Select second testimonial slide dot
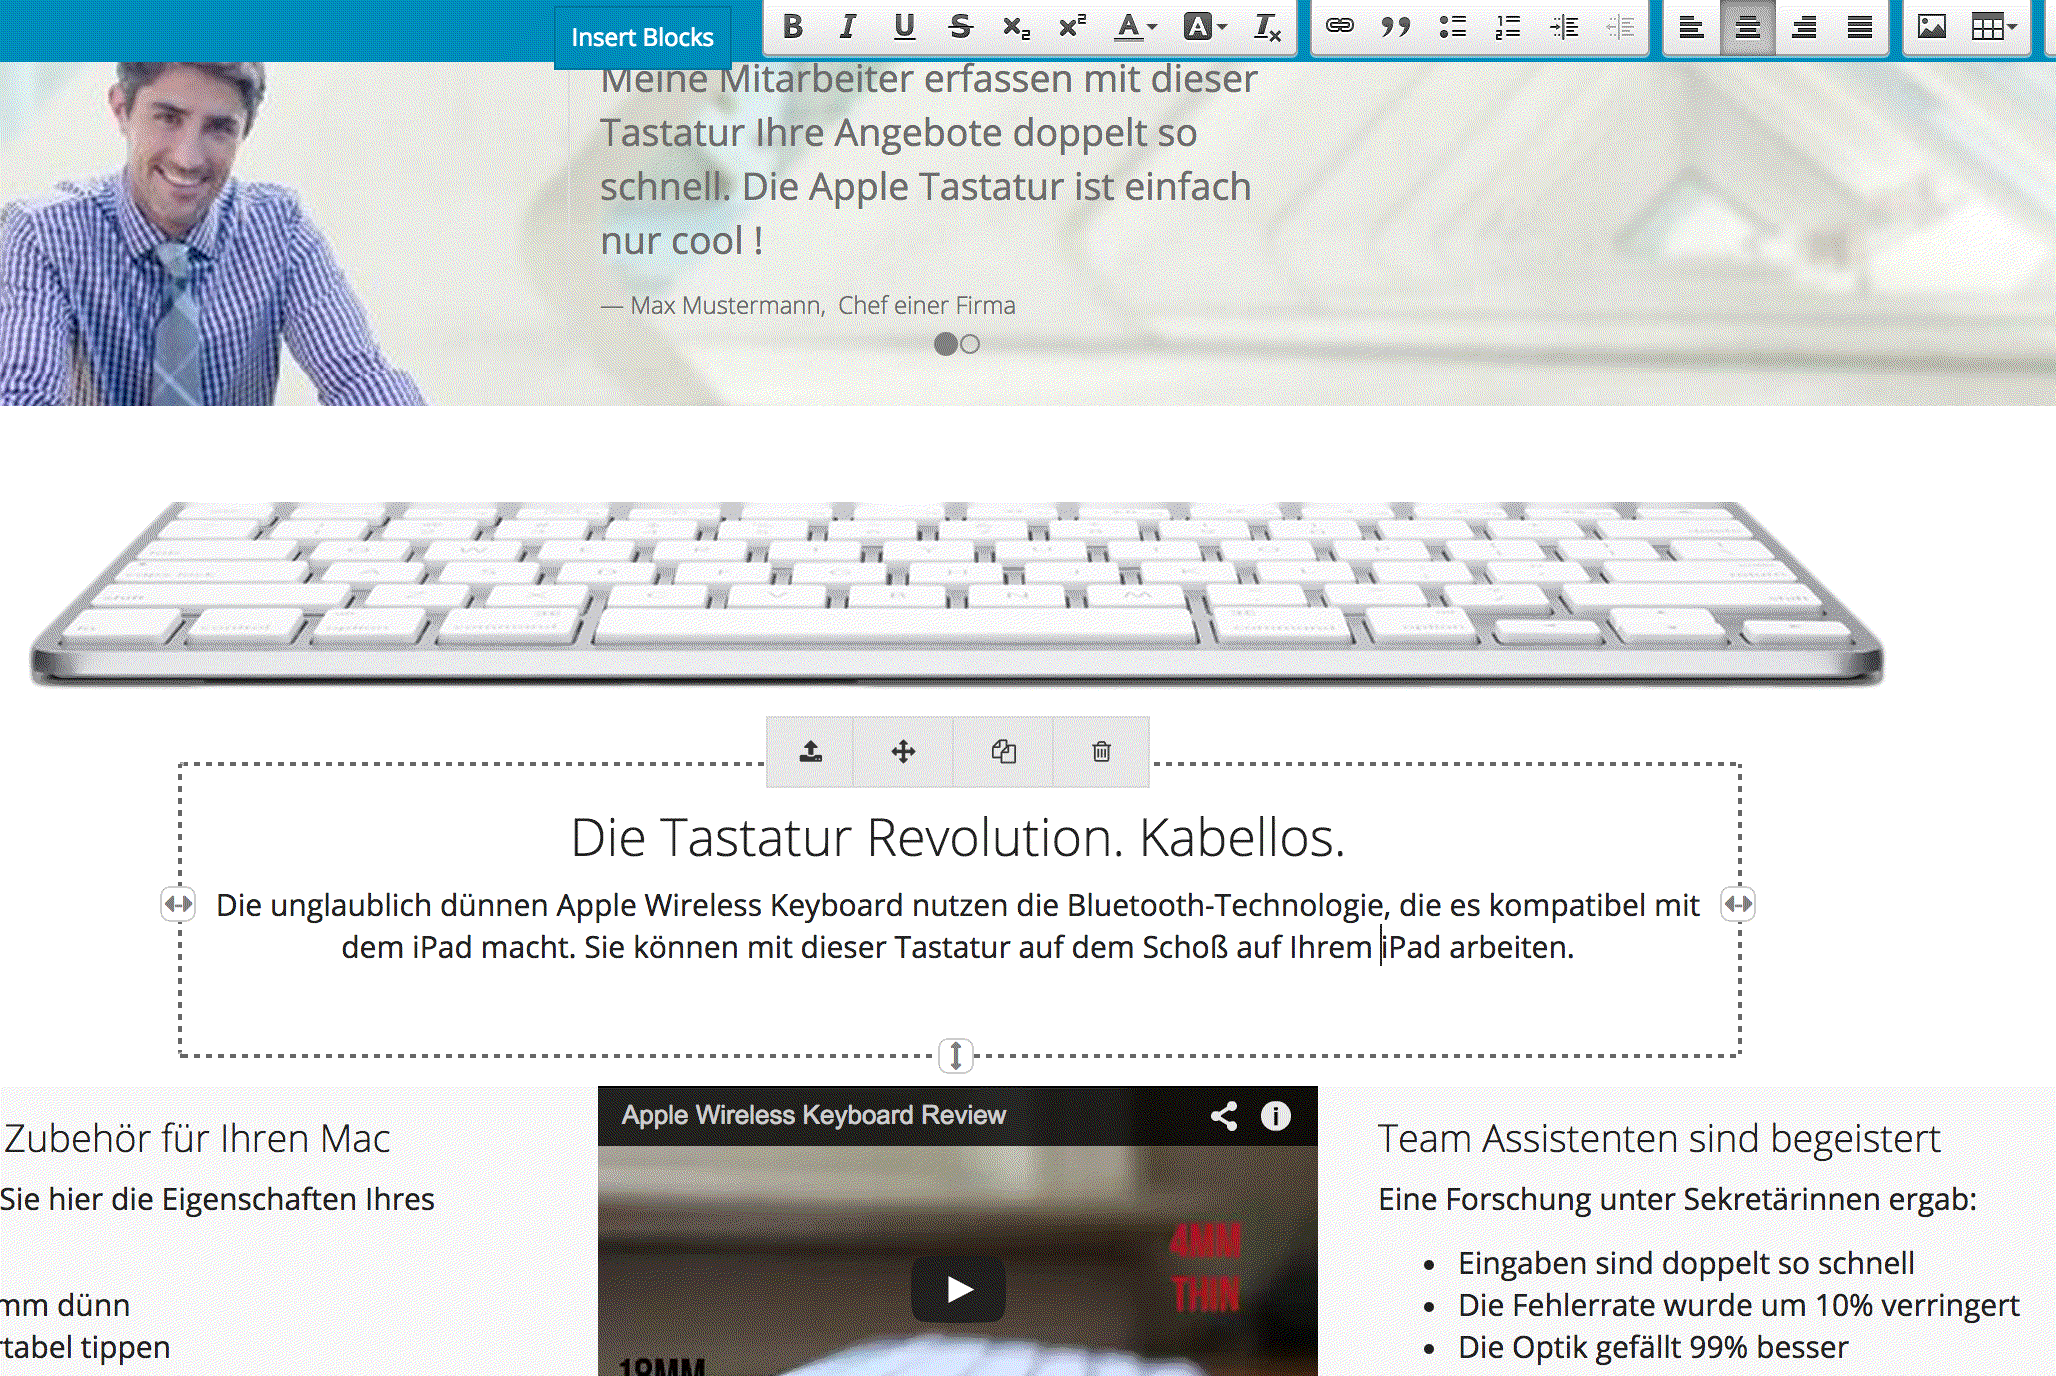The image size is (2056, 1376). (x=970, y=344)
